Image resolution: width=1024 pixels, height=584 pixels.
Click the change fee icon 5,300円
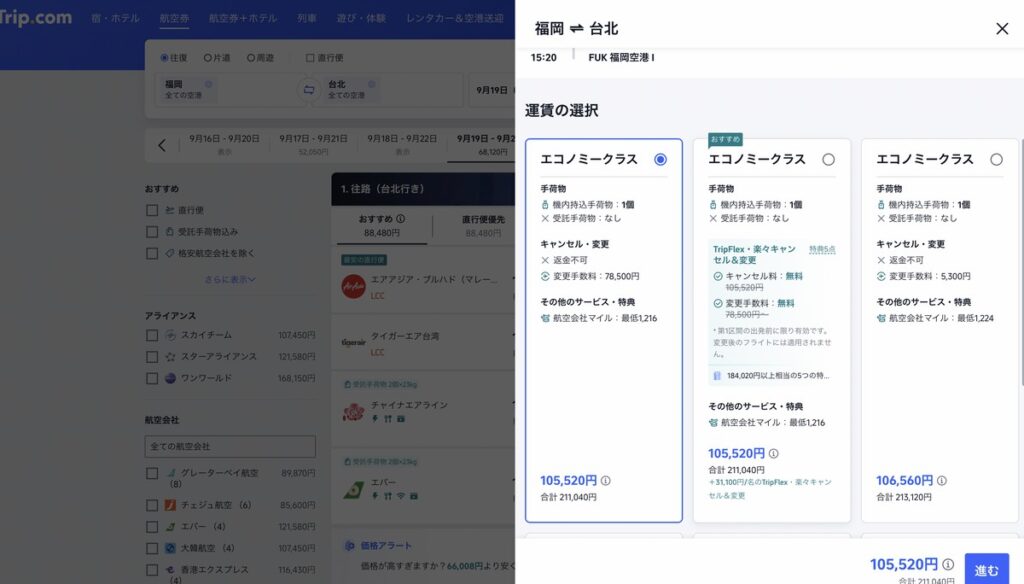pyautogui.click(x=881, y=276)
